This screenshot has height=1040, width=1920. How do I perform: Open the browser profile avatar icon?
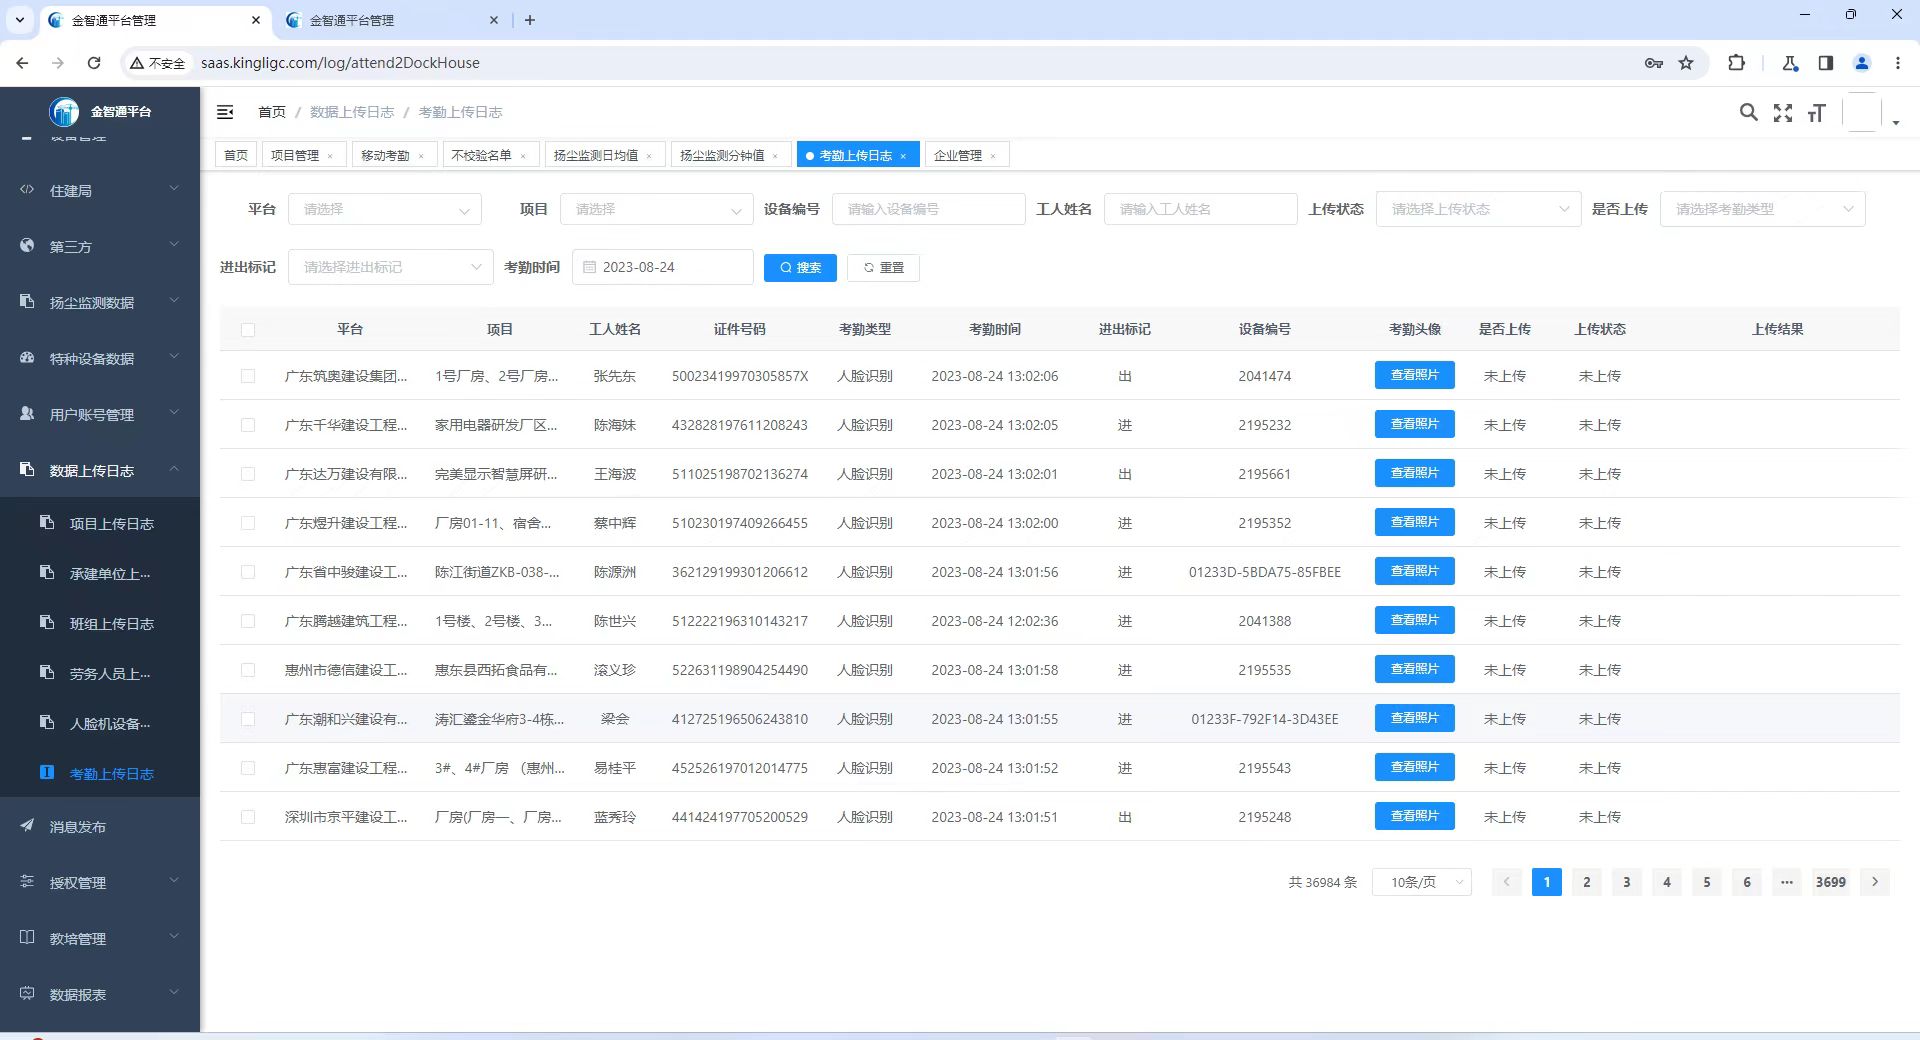(1862, 63)
